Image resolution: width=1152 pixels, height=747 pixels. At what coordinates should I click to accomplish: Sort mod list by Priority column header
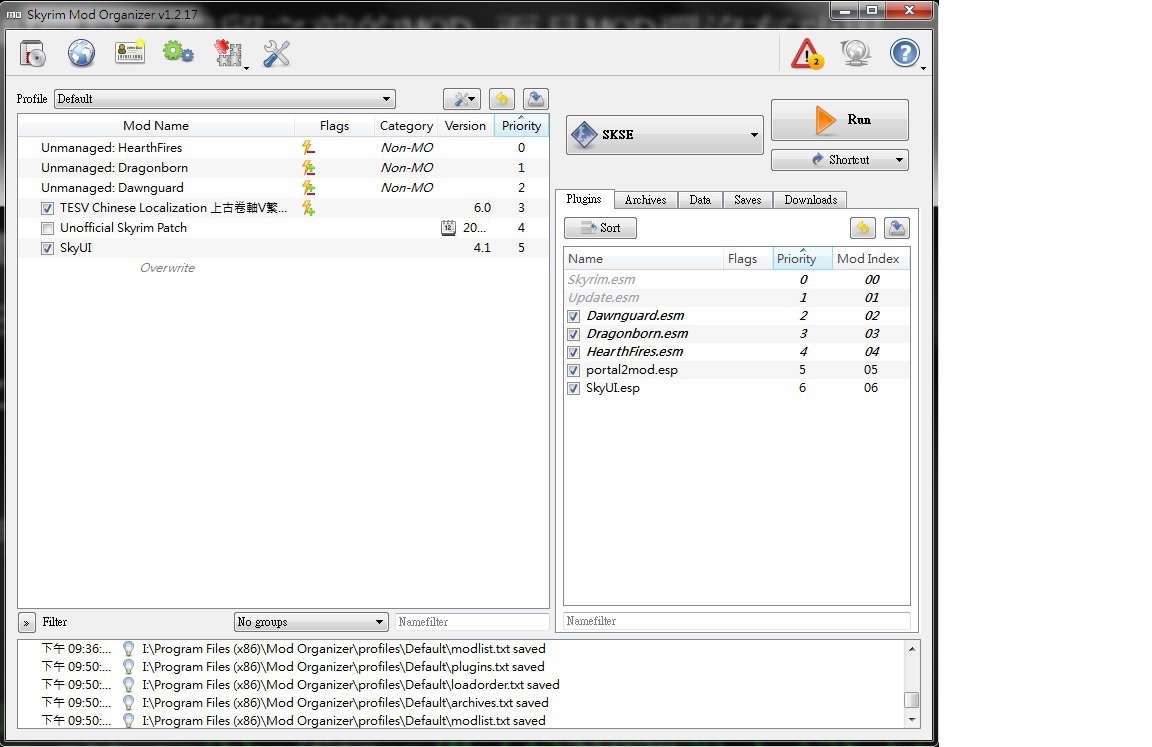522,126
